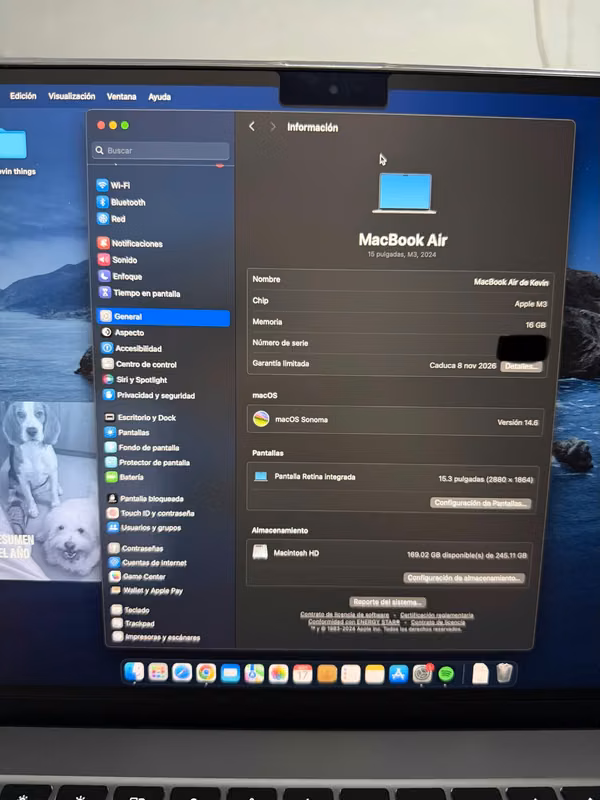Launch Spotify from the Dock

click(446, 673)
